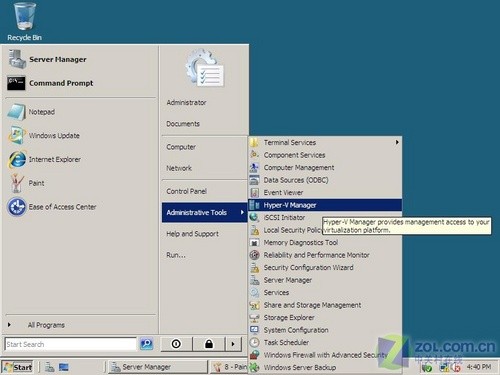Click the Services gear icon
This screenshot has width=500, height=375.
254,293
